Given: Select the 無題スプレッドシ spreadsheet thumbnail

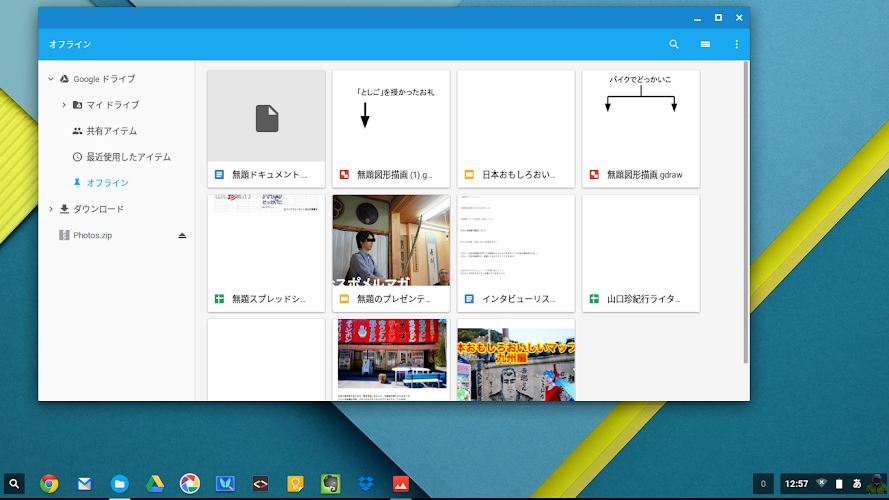Looking at the screenshot, I should pos(266,240).
